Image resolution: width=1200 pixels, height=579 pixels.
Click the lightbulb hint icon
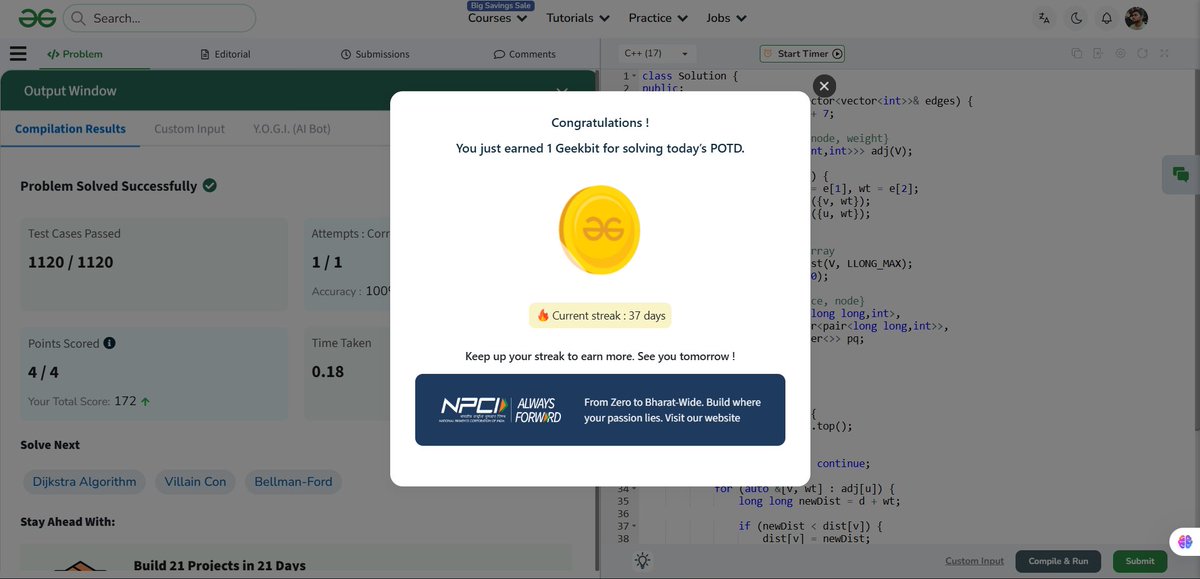642,561
